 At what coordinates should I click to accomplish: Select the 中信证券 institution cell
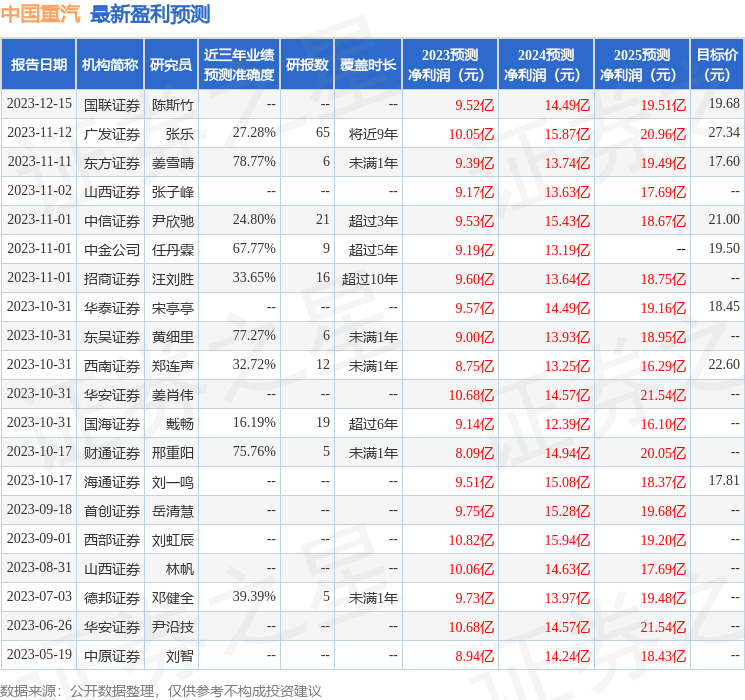click(112, 221)
